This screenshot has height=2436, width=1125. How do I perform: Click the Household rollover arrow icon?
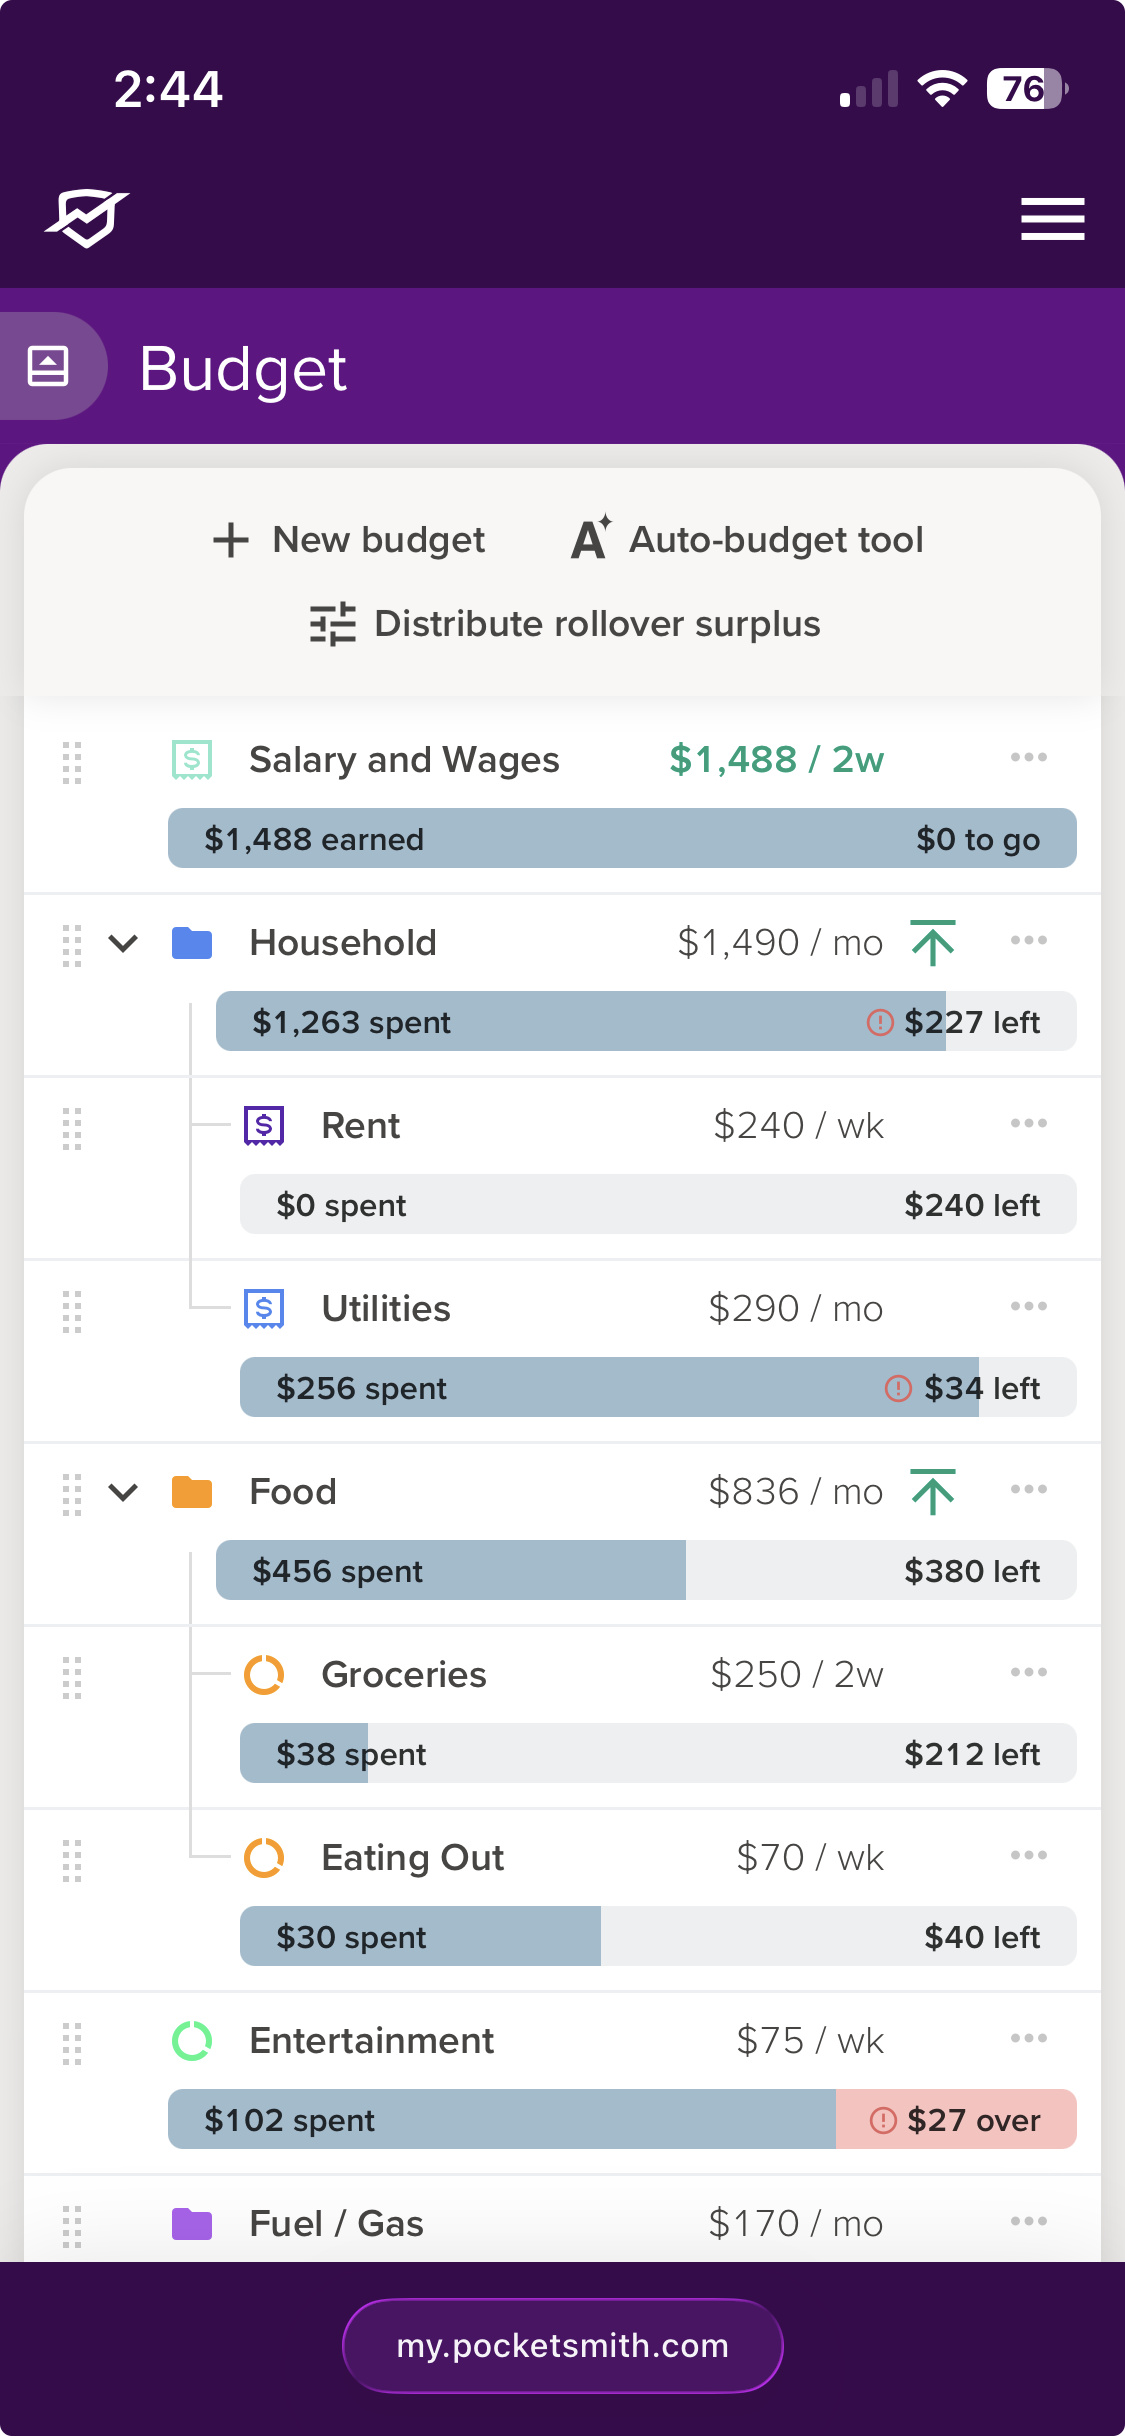(933, 943)
